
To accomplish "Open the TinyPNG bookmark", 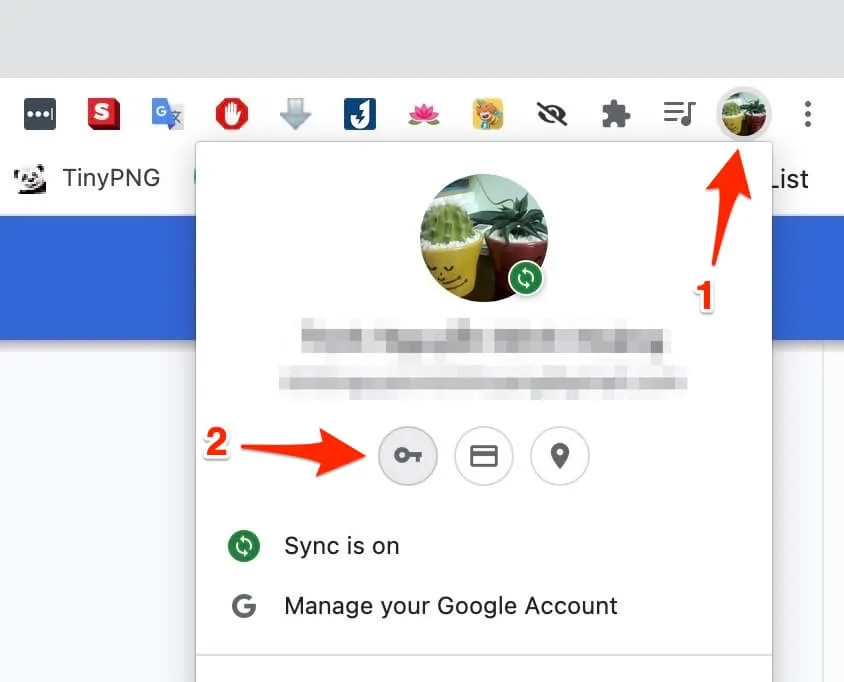I will click(88, 178).
